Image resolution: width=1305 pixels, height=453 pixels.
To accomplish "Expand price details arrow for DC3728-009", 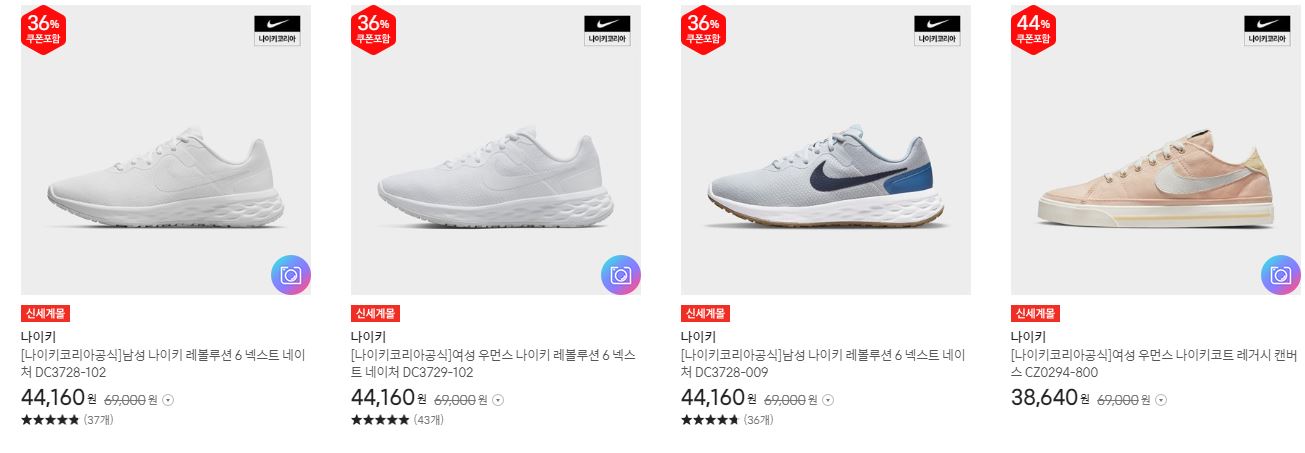I will (828, 400).
